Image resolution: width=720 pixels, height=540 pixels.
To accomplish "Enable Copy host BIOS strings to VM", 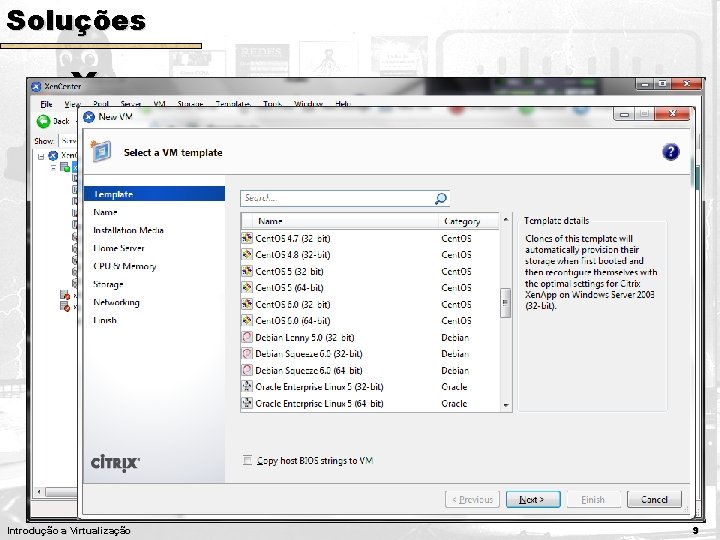I will (x=248, y=460).
